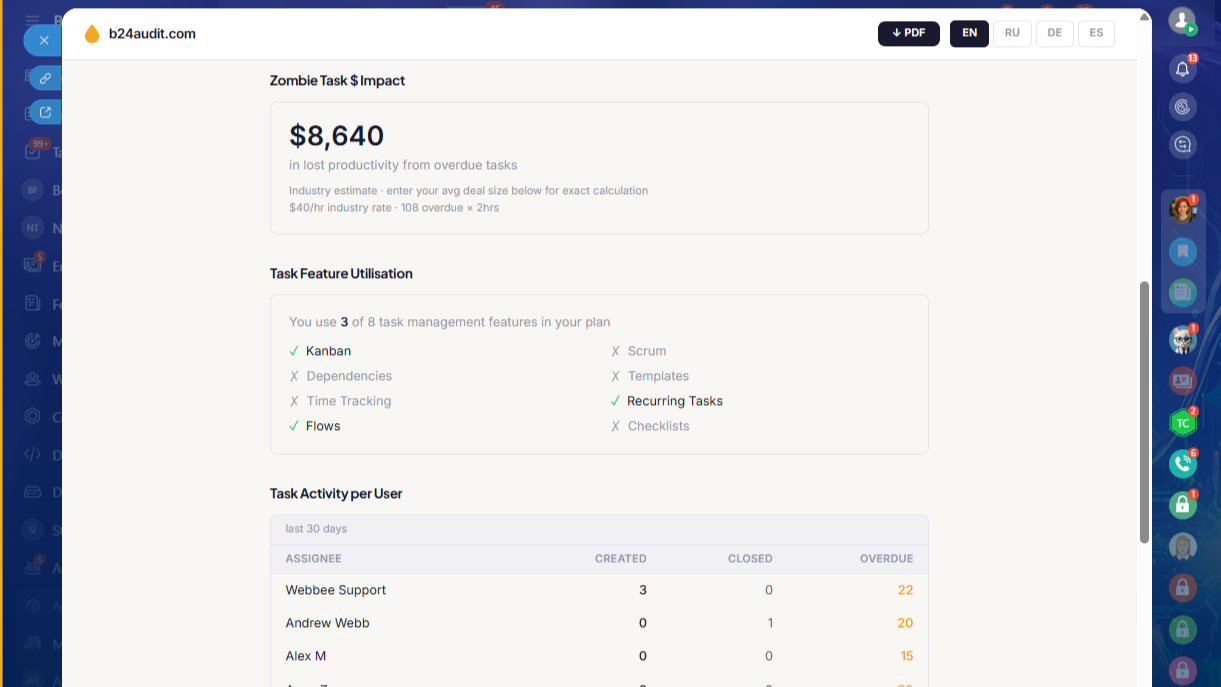
Task: Switch language to EN
Action: pyautogui.click(x=969, y=33)
